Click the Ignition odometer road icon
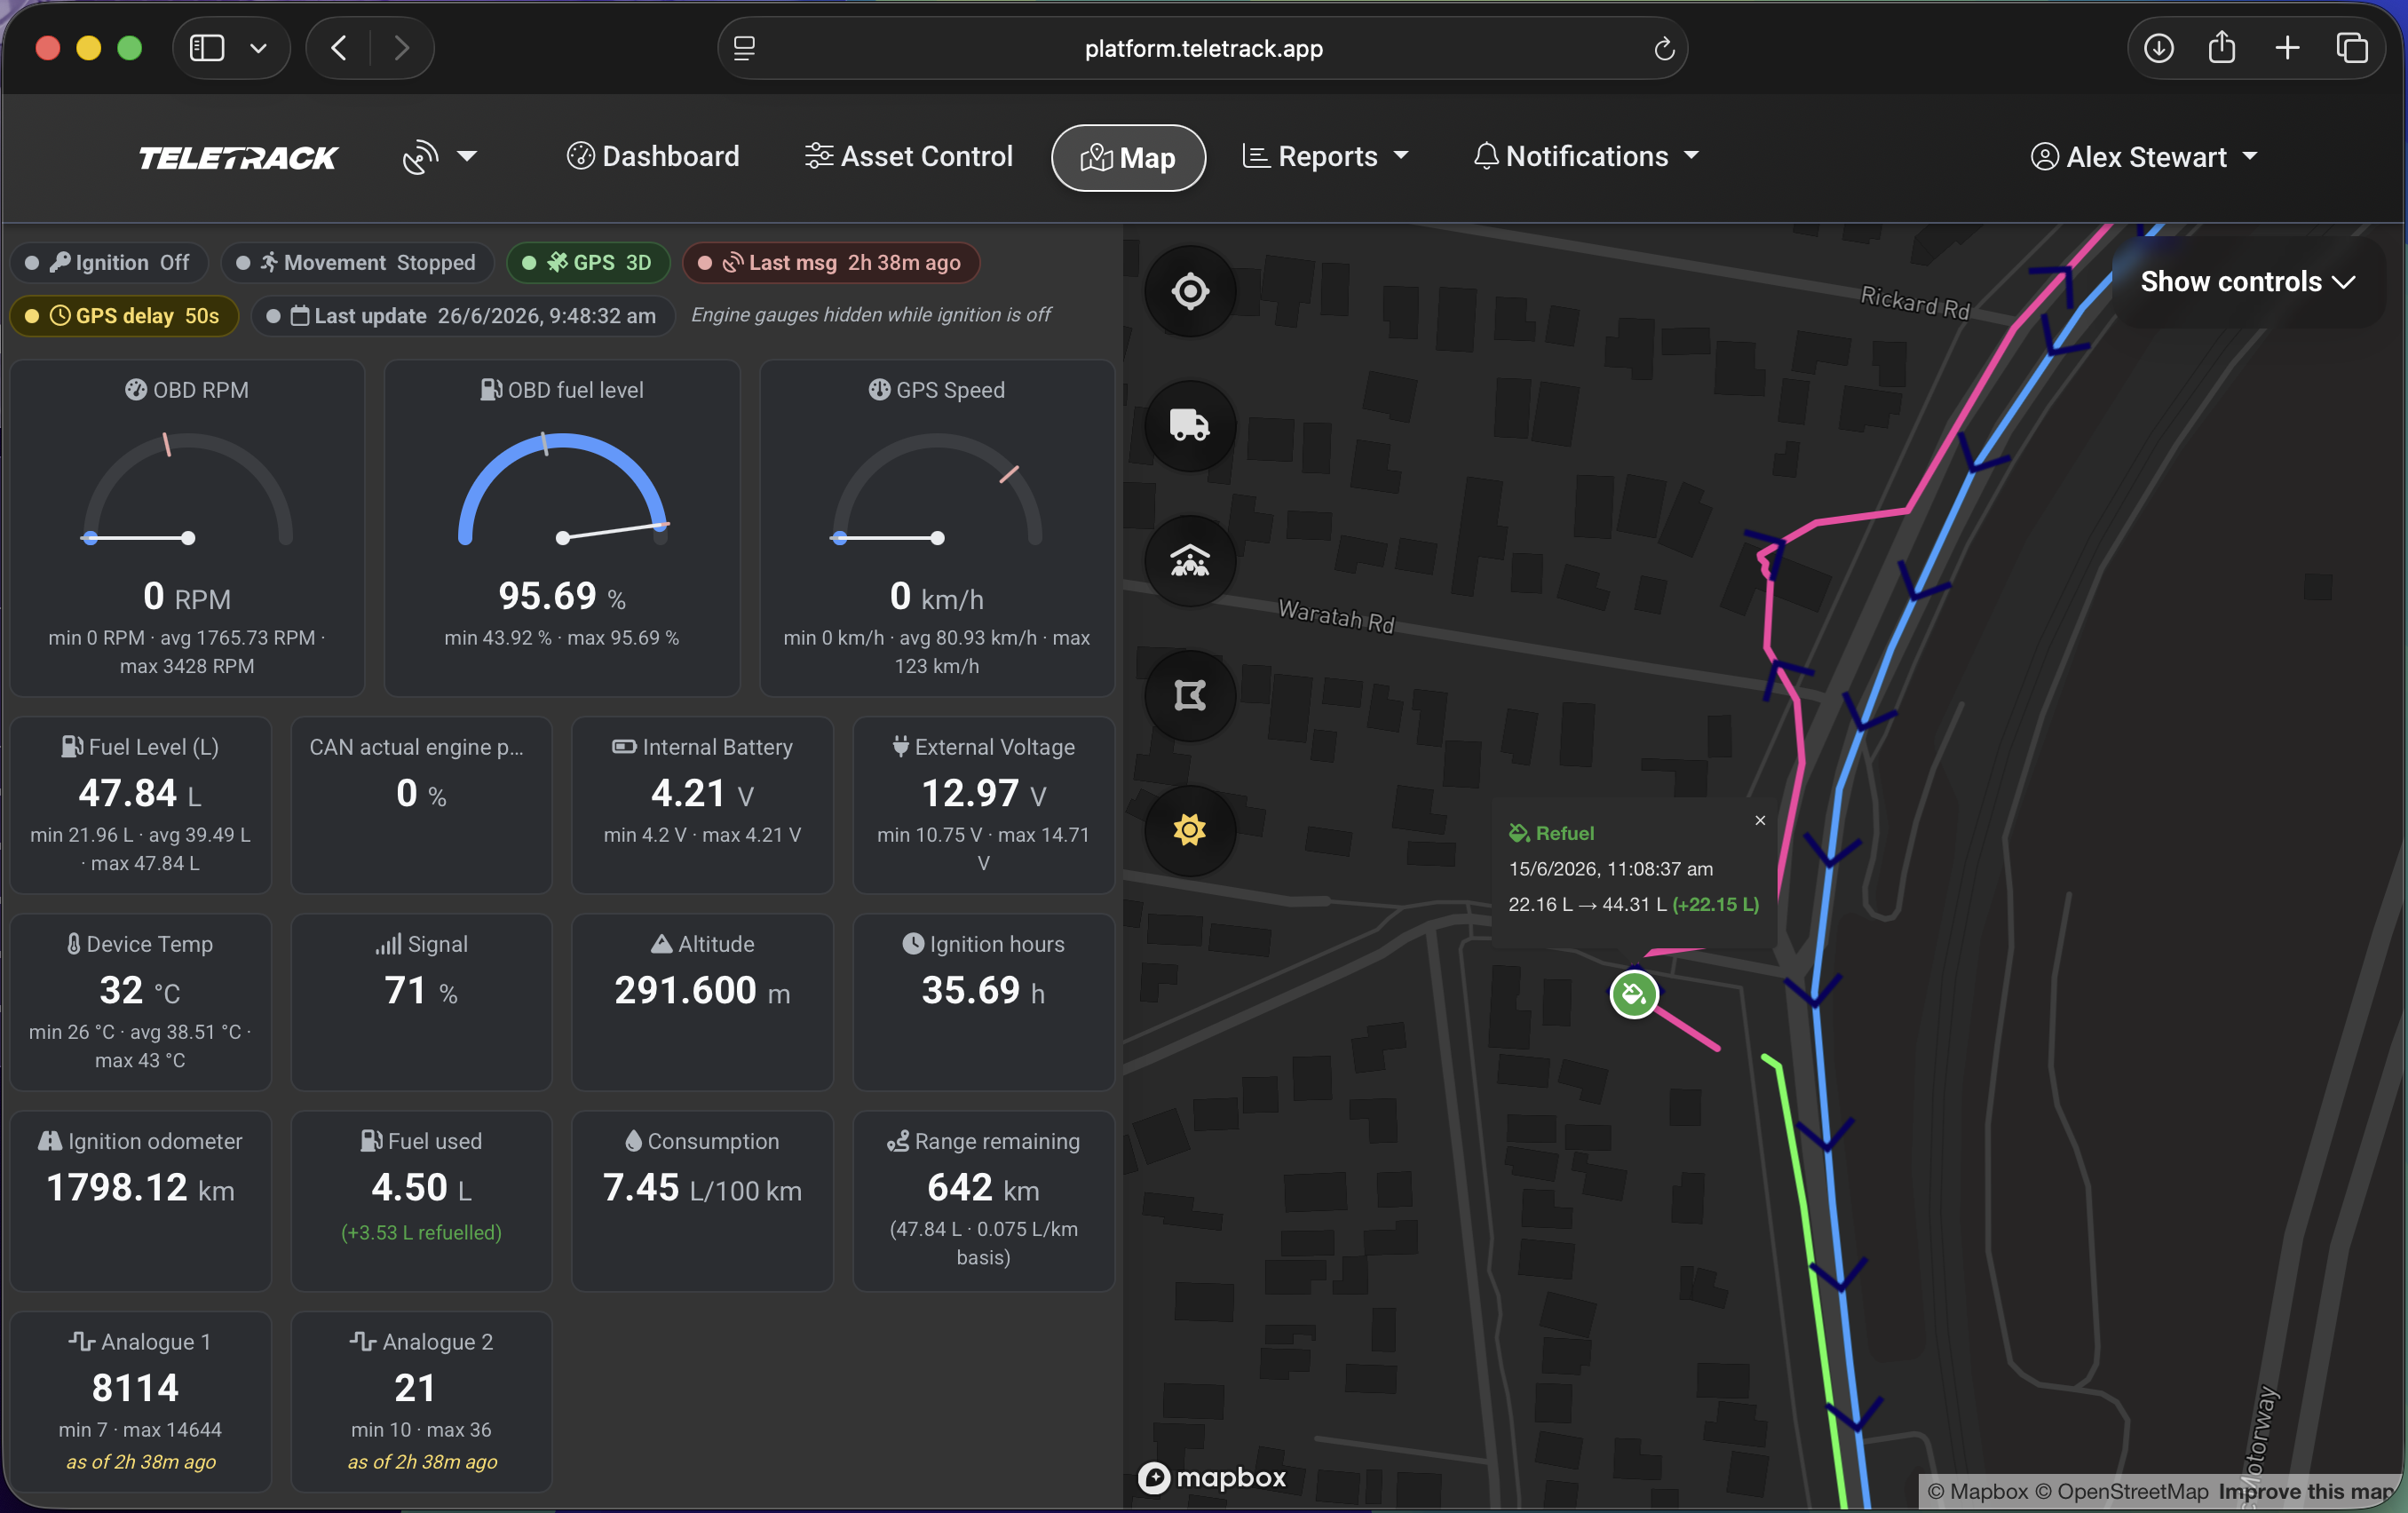This screenshot has width=2408, height=1513. 50,1140
